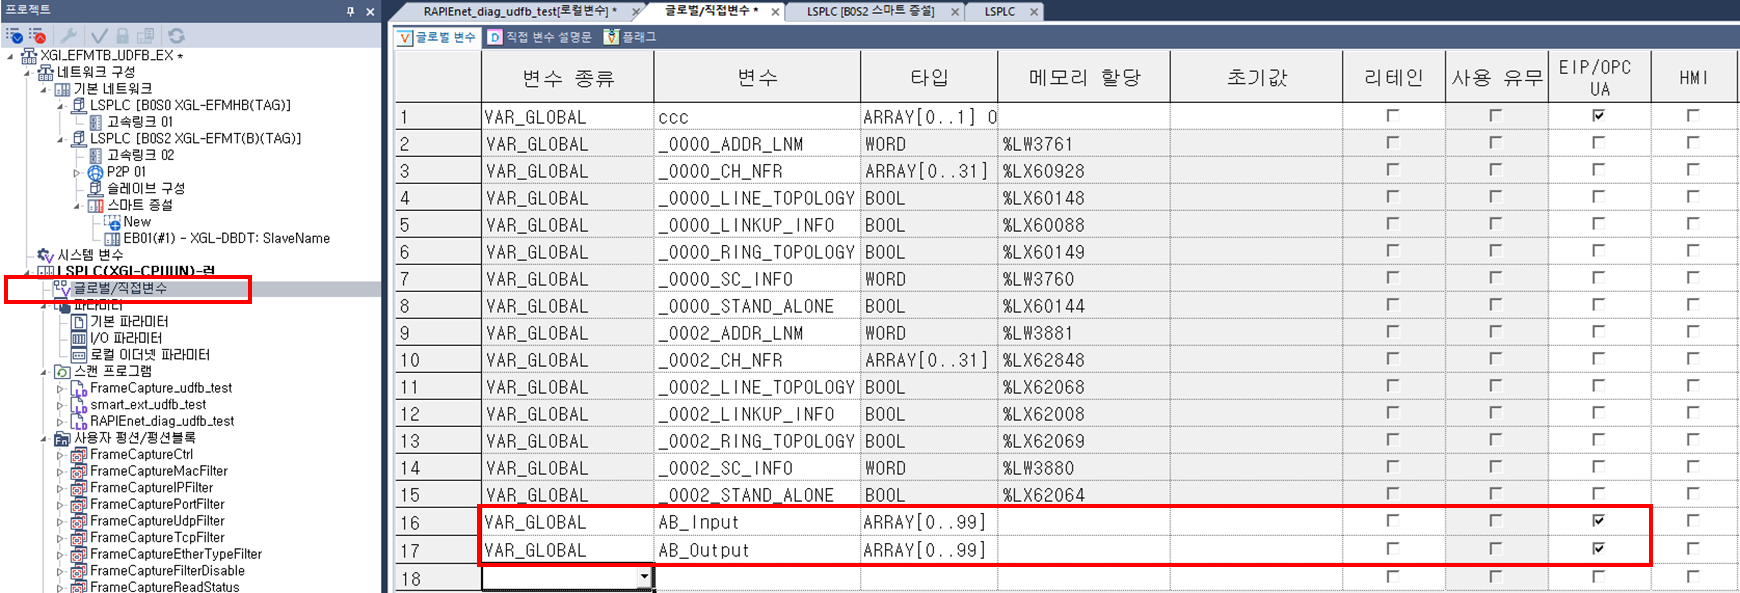Close the RAPIEnet_diag_udfb_test tab
Viewport: 1740px width, 593px height.
tap(636, 12)
